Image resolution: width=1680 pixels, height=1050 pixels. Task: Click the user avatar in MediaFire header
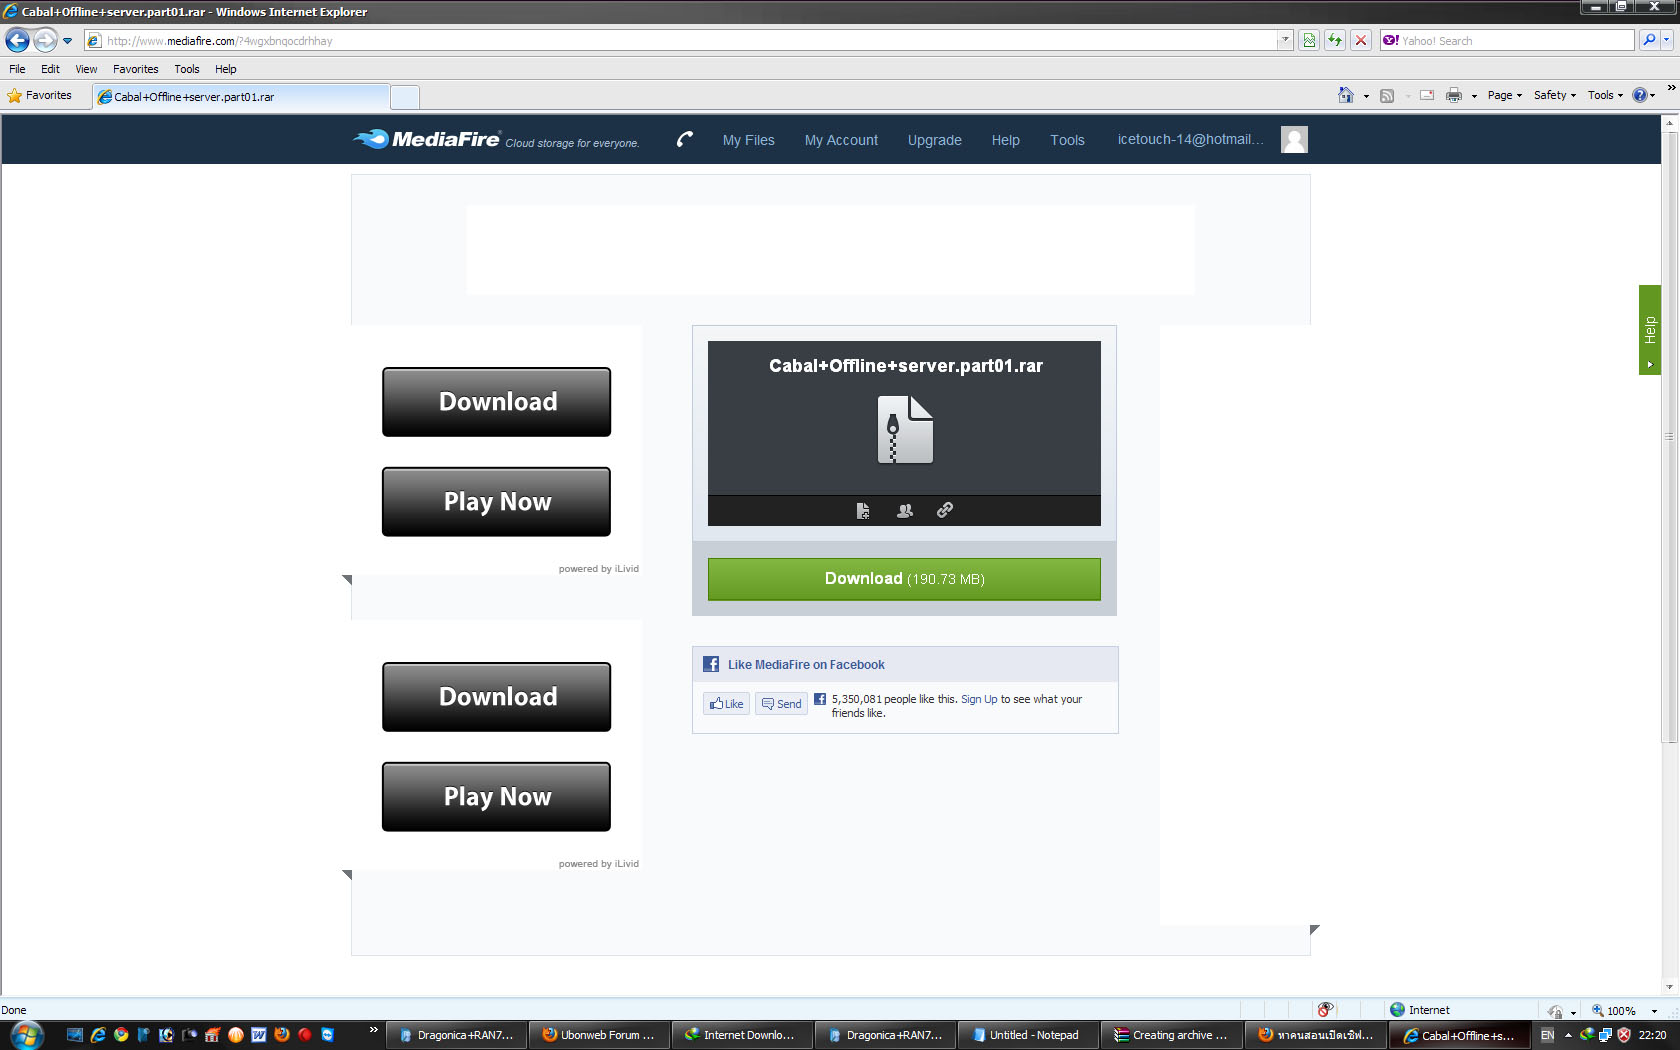point(1294,139)
